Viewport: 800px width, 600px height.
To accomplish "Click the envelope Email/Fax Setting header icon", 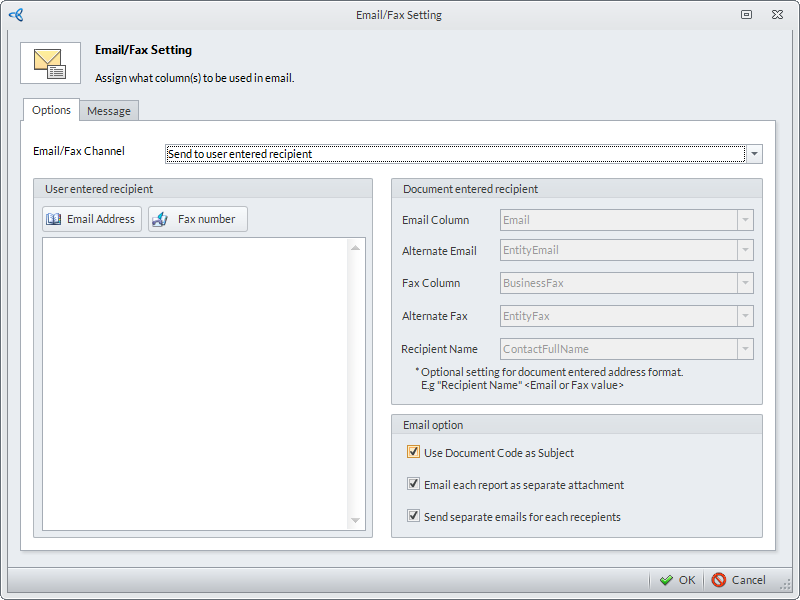I will tap(50, 63).
